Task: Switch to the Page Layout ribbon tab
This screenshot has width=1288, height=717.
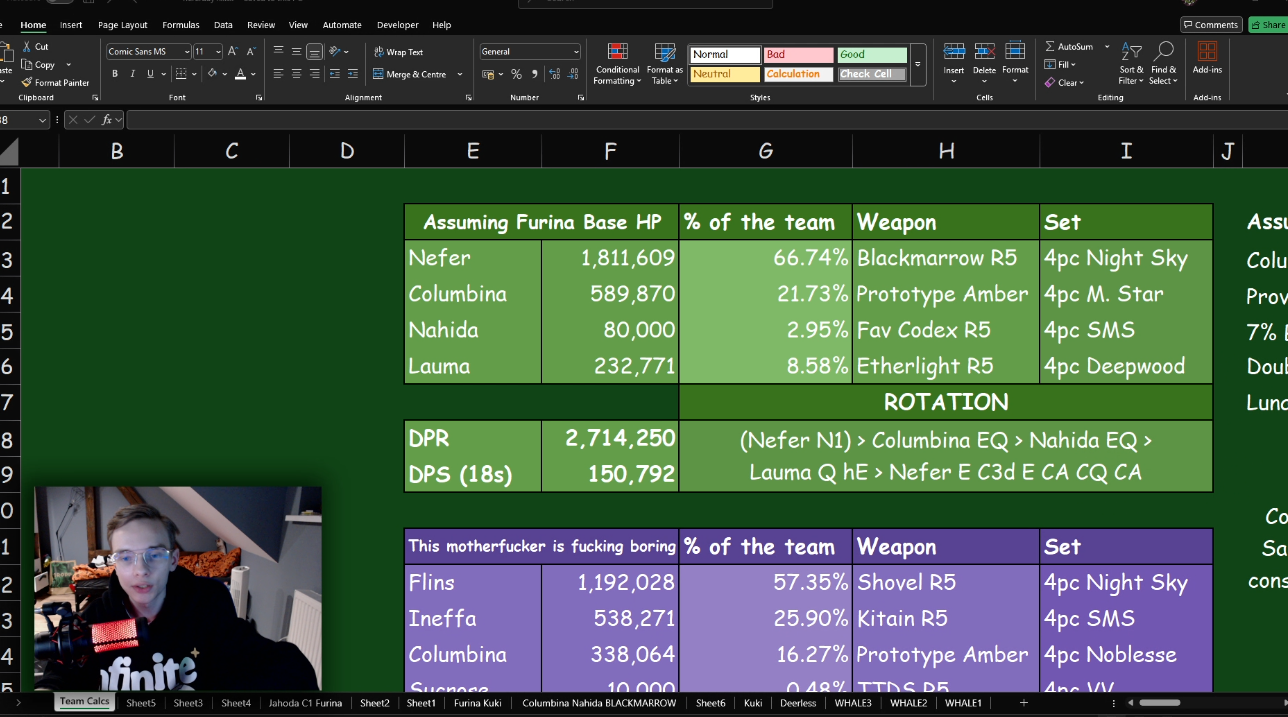Action: pos(123,25)
